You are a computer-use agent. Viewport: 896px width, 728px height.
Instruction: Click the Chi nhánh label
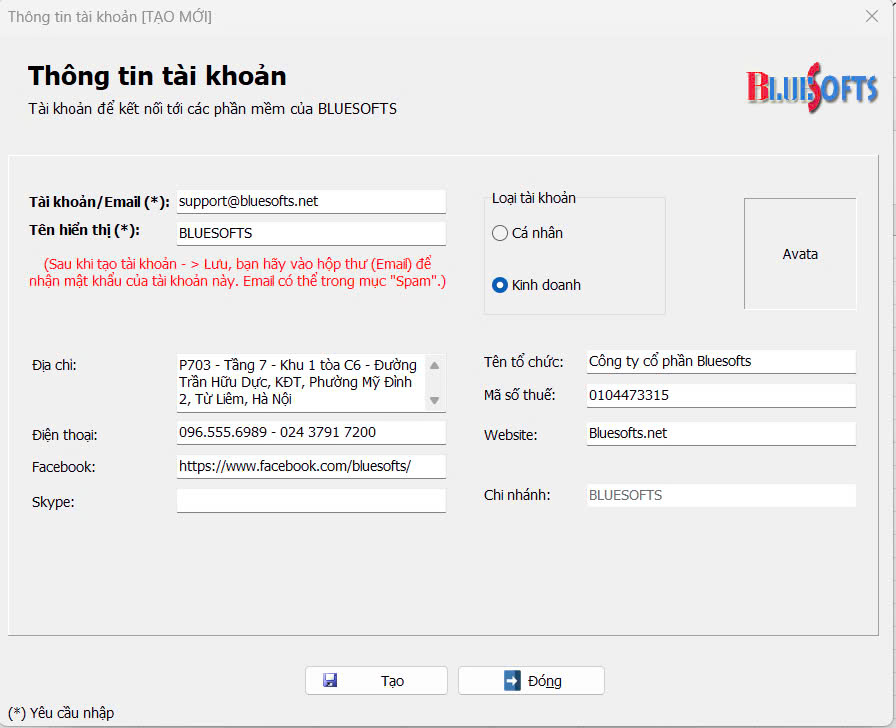(517, 495)
